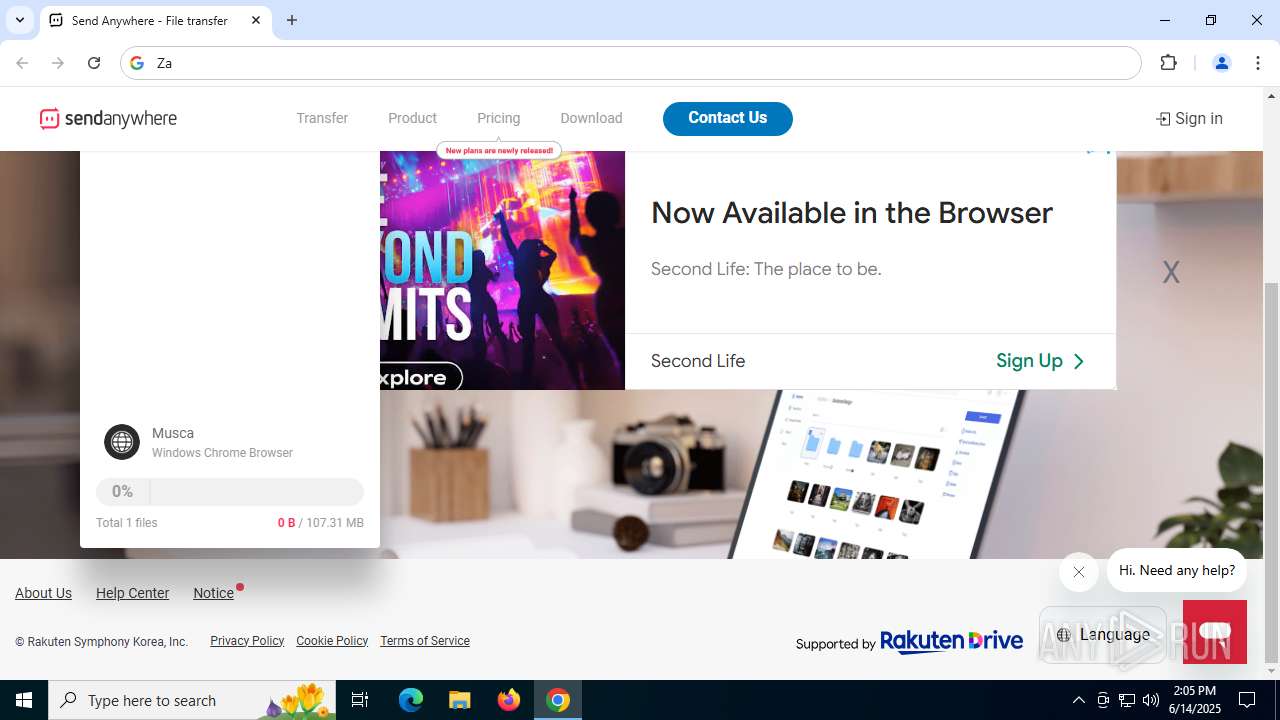
Task: Click the New plans are newly released badge
Action: tap(499, 150)
